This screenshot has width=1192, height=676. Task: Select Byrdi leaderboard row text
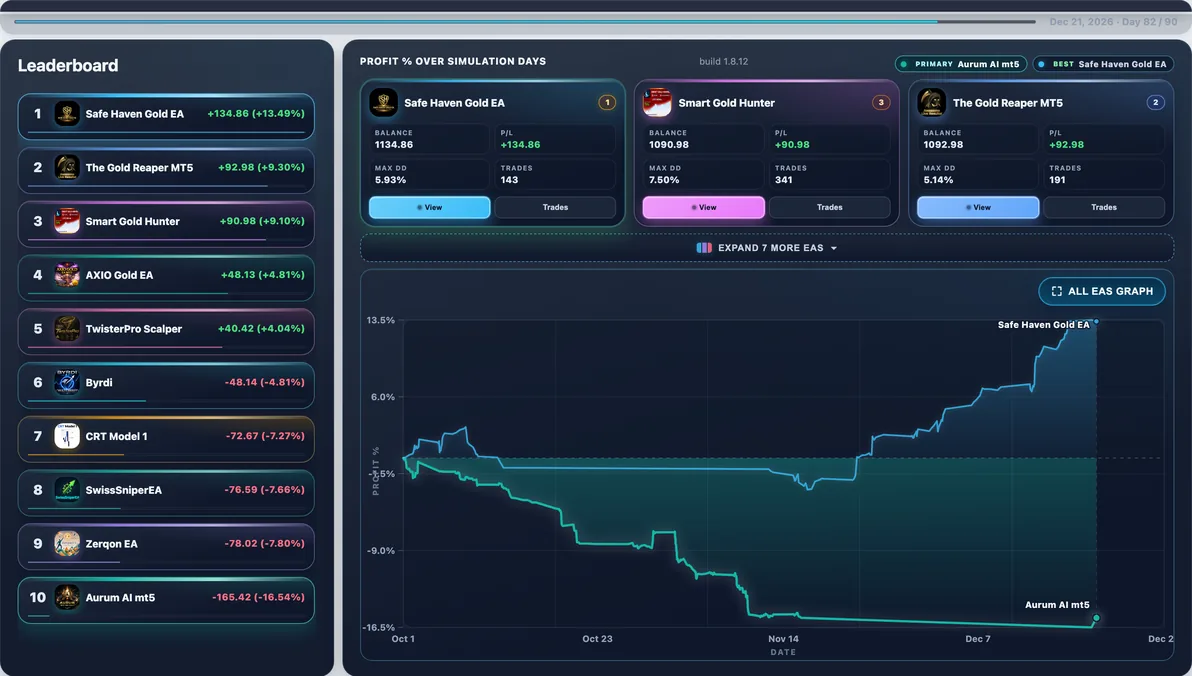99,382
